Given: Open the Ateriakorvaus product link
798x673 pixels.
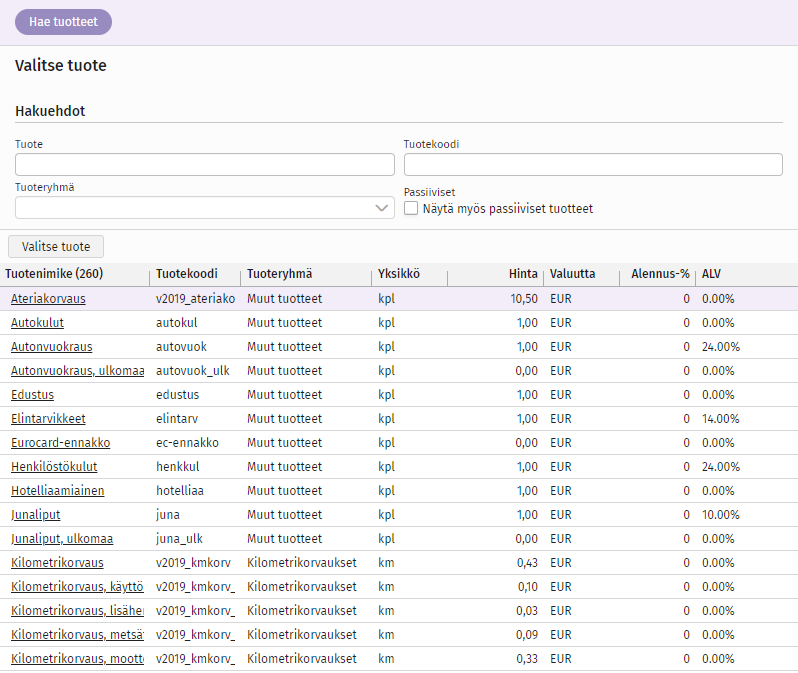Looking at the screenshot, I should (x=48, y=299).
